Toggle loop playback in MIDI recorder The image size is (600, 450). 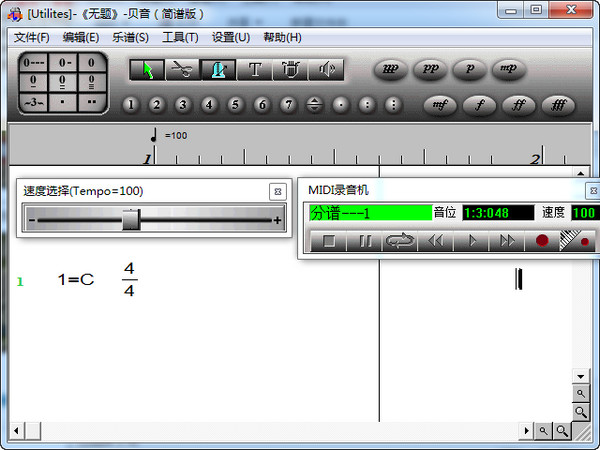pyautogui.click(x=400, y=241)
